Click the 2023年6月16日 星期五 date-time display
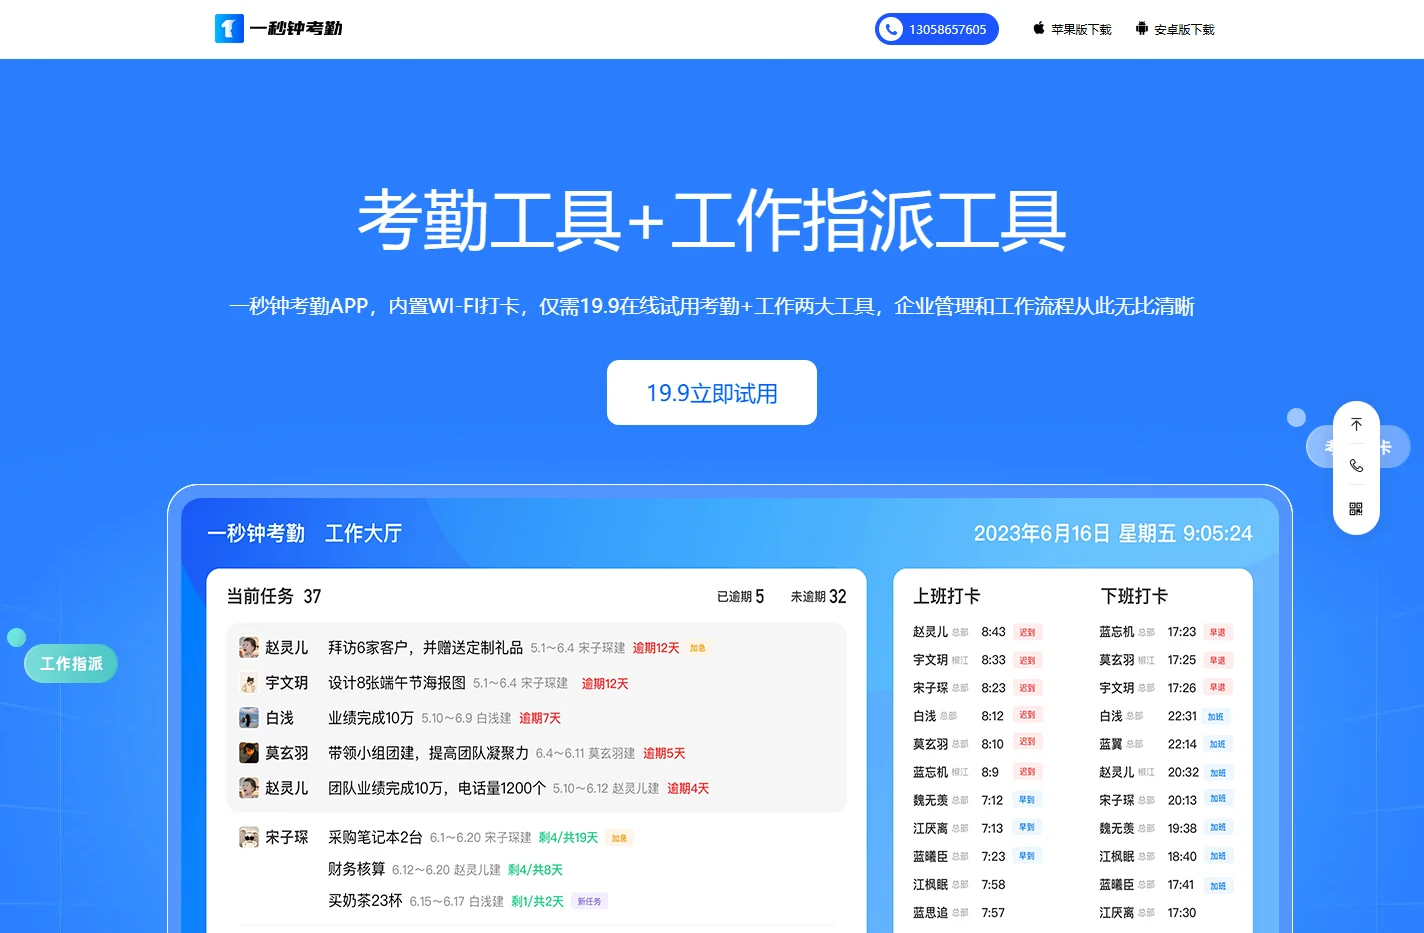This screenshot has height=933, width=1424. [1113, 533]
